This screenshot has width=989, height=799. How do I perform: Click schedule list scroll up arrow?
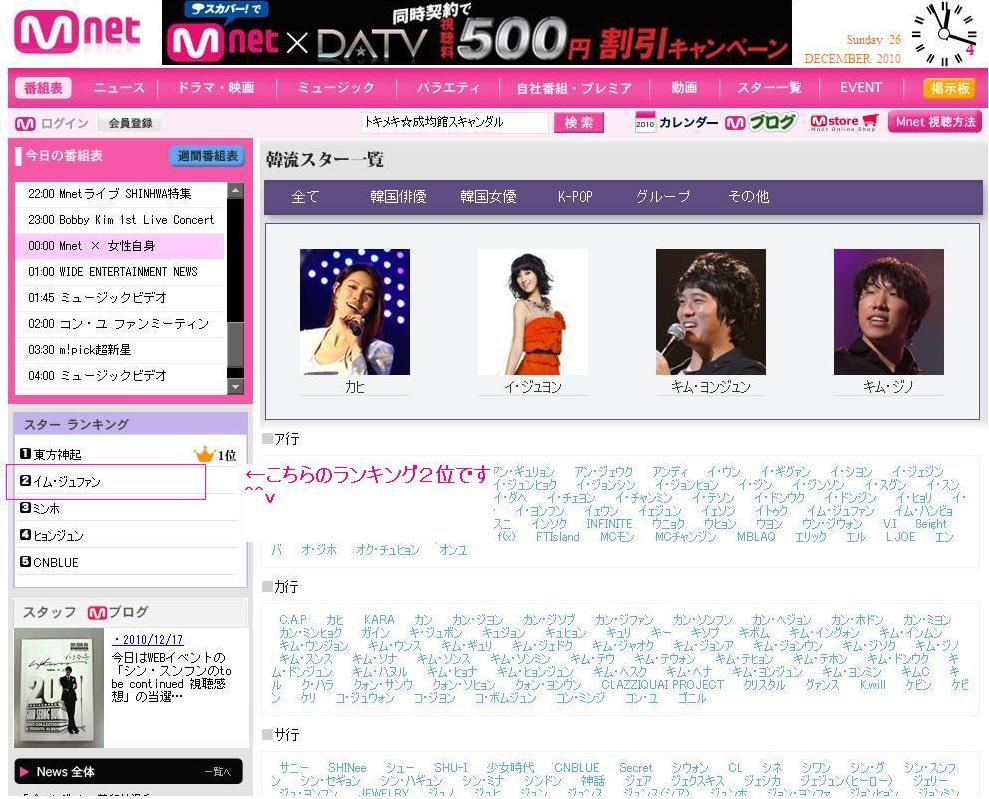(235, 190)
